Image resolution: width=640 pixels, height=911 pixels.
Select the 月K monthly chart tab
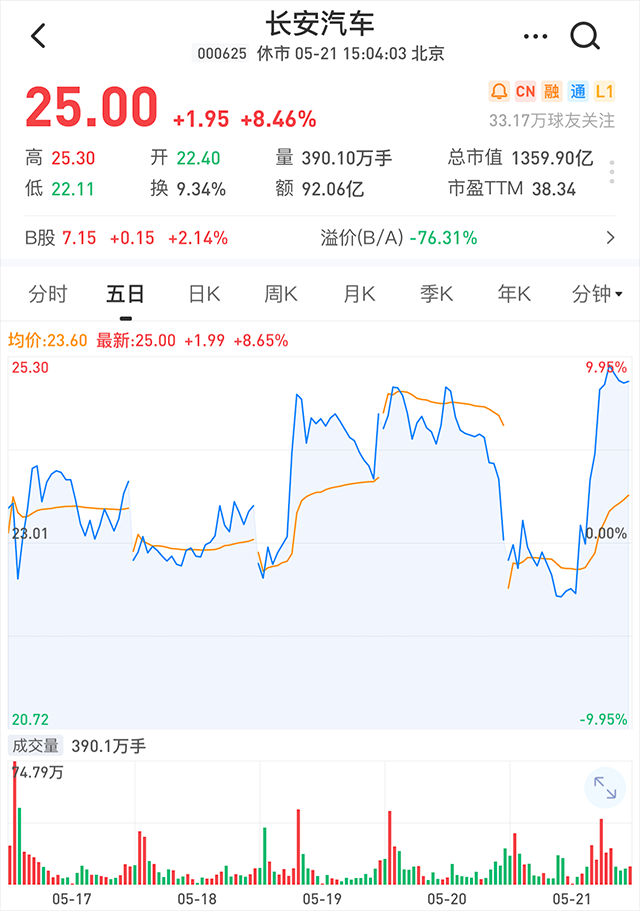click(x=359, y=294)
